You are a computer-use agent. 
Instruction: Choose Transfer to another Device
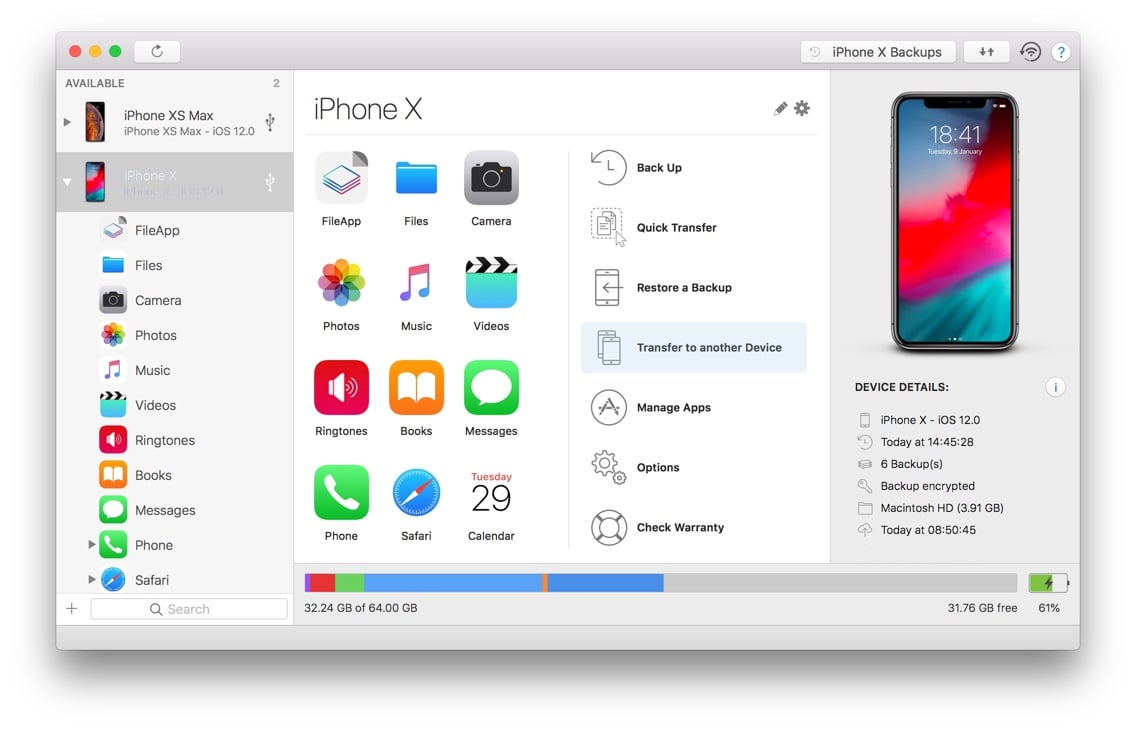coord(693,348)
